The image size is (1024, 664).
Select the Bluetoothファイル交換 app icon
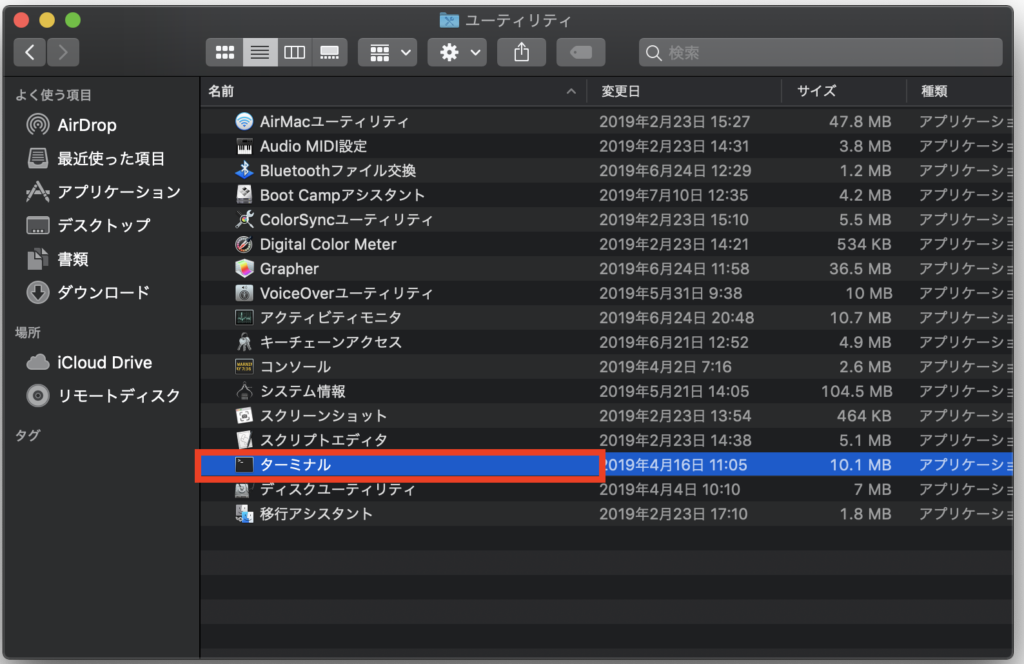pos(244,170)
